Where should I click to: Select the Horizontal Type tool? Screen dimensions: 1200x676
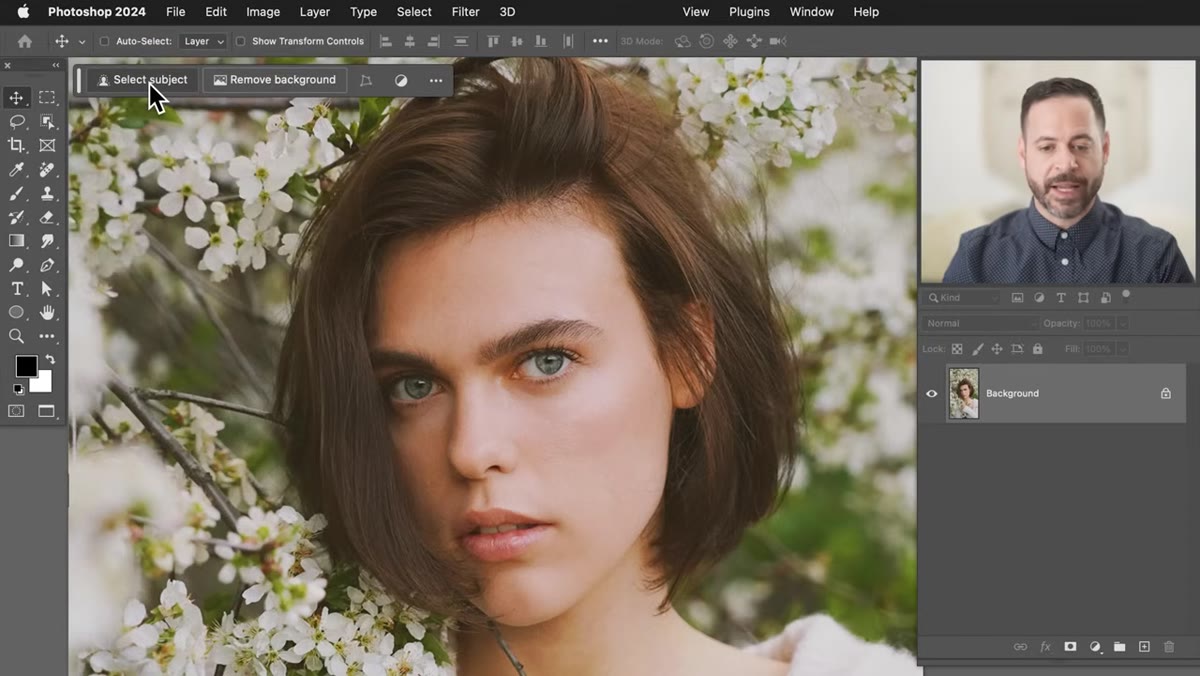pos(17,289)
